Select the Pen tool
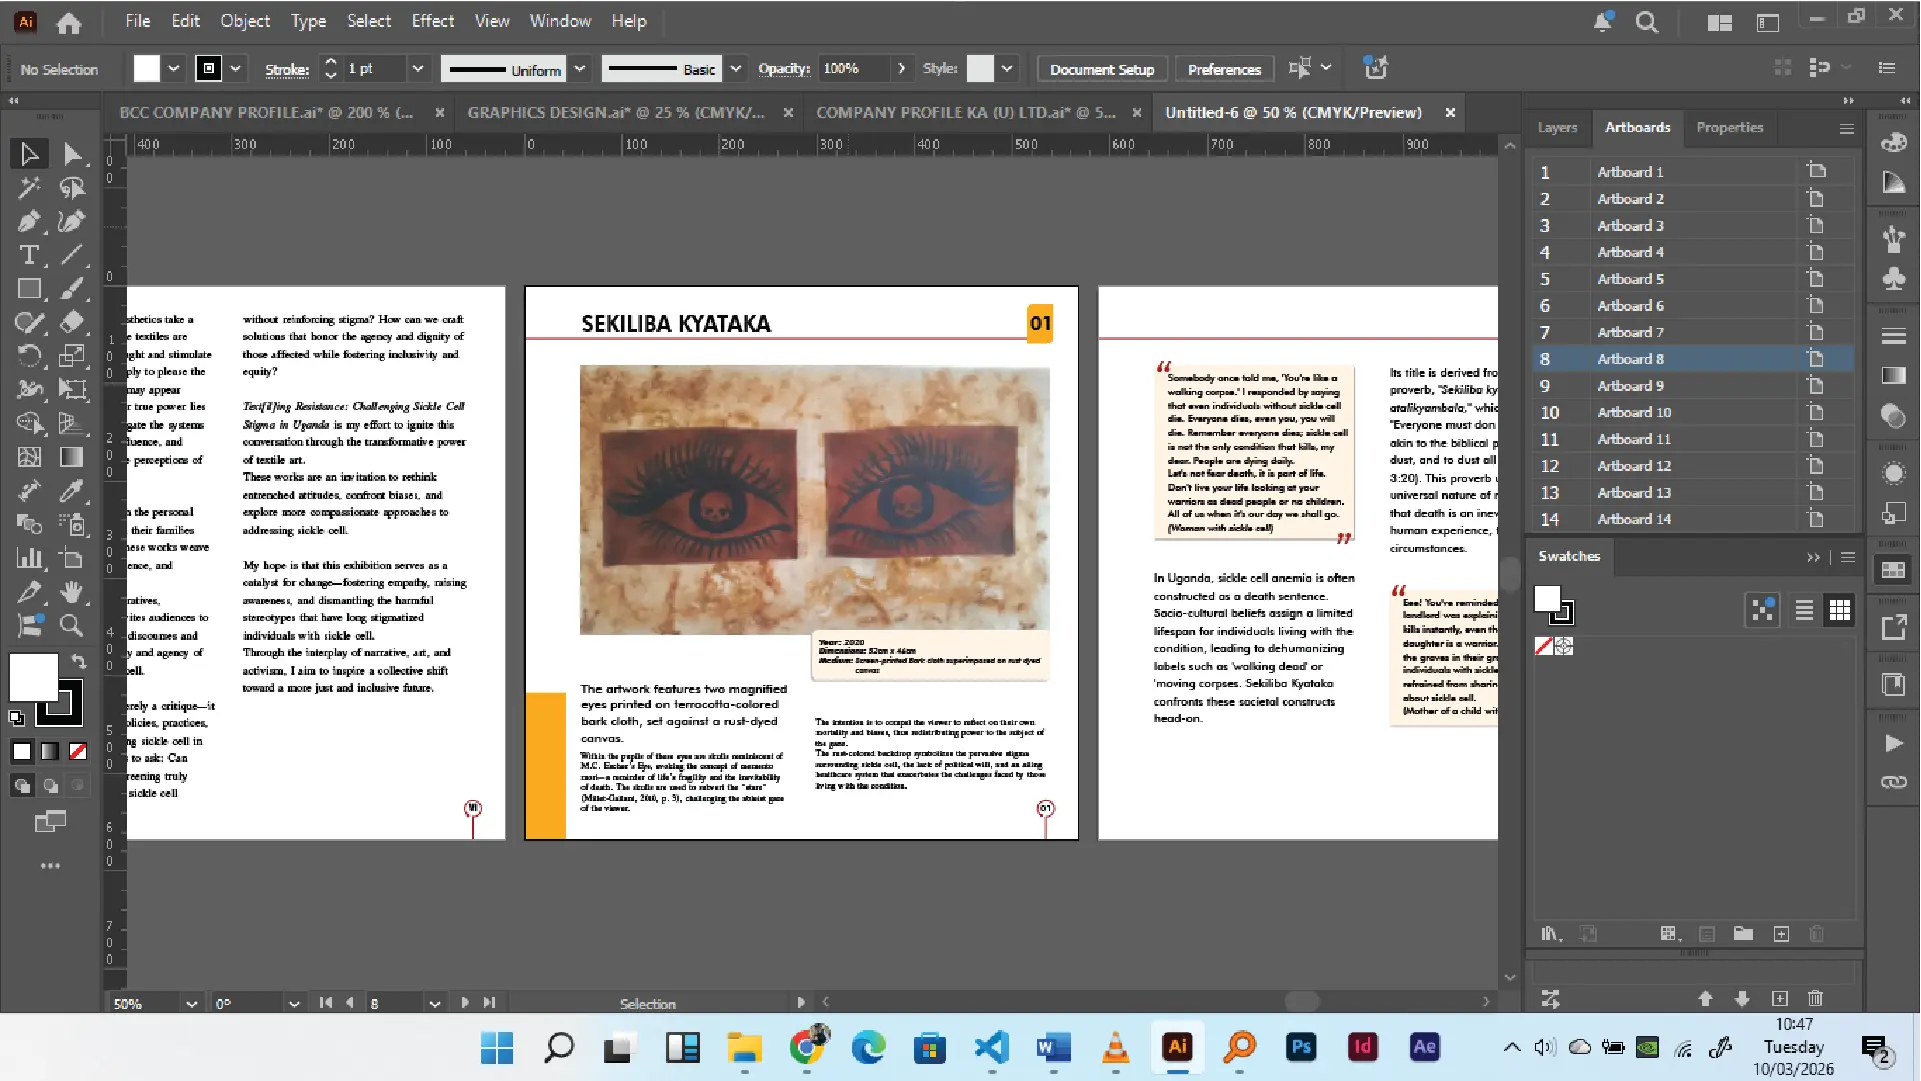The image size is (1921, 1081). (x=29, y=221)
